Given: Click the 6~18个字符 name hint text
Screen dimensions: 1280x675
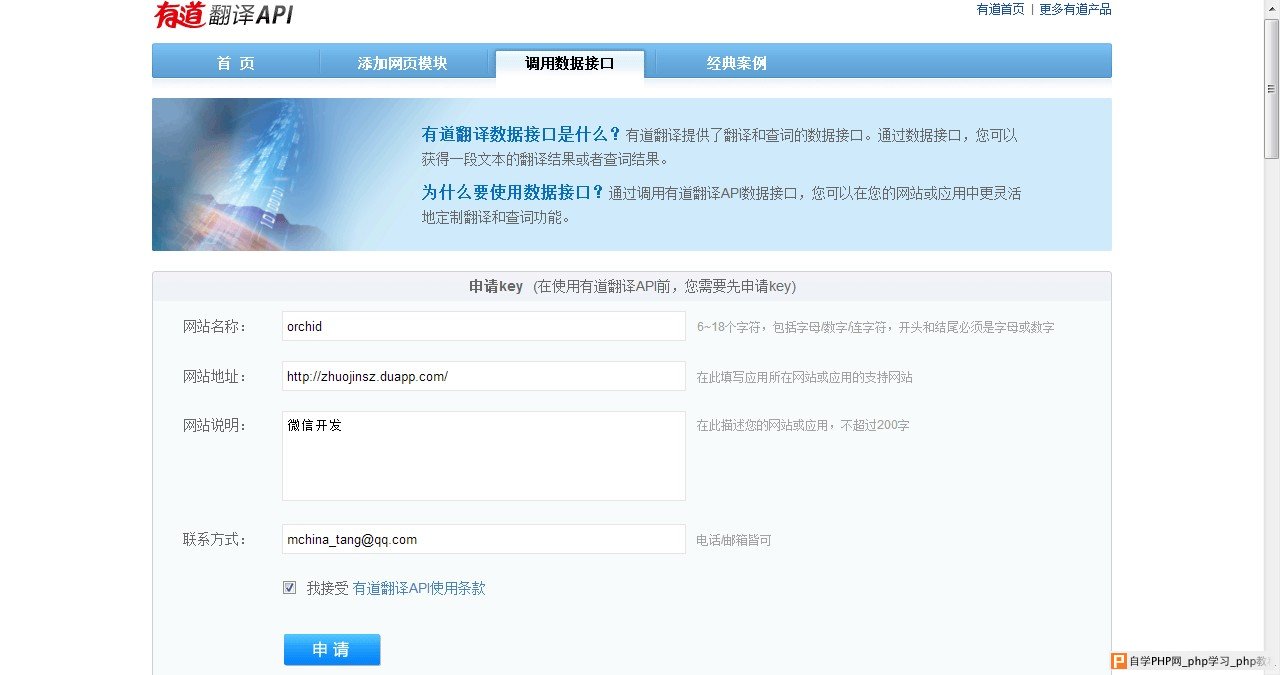Looking at the screenshot, I should (875, 327).
